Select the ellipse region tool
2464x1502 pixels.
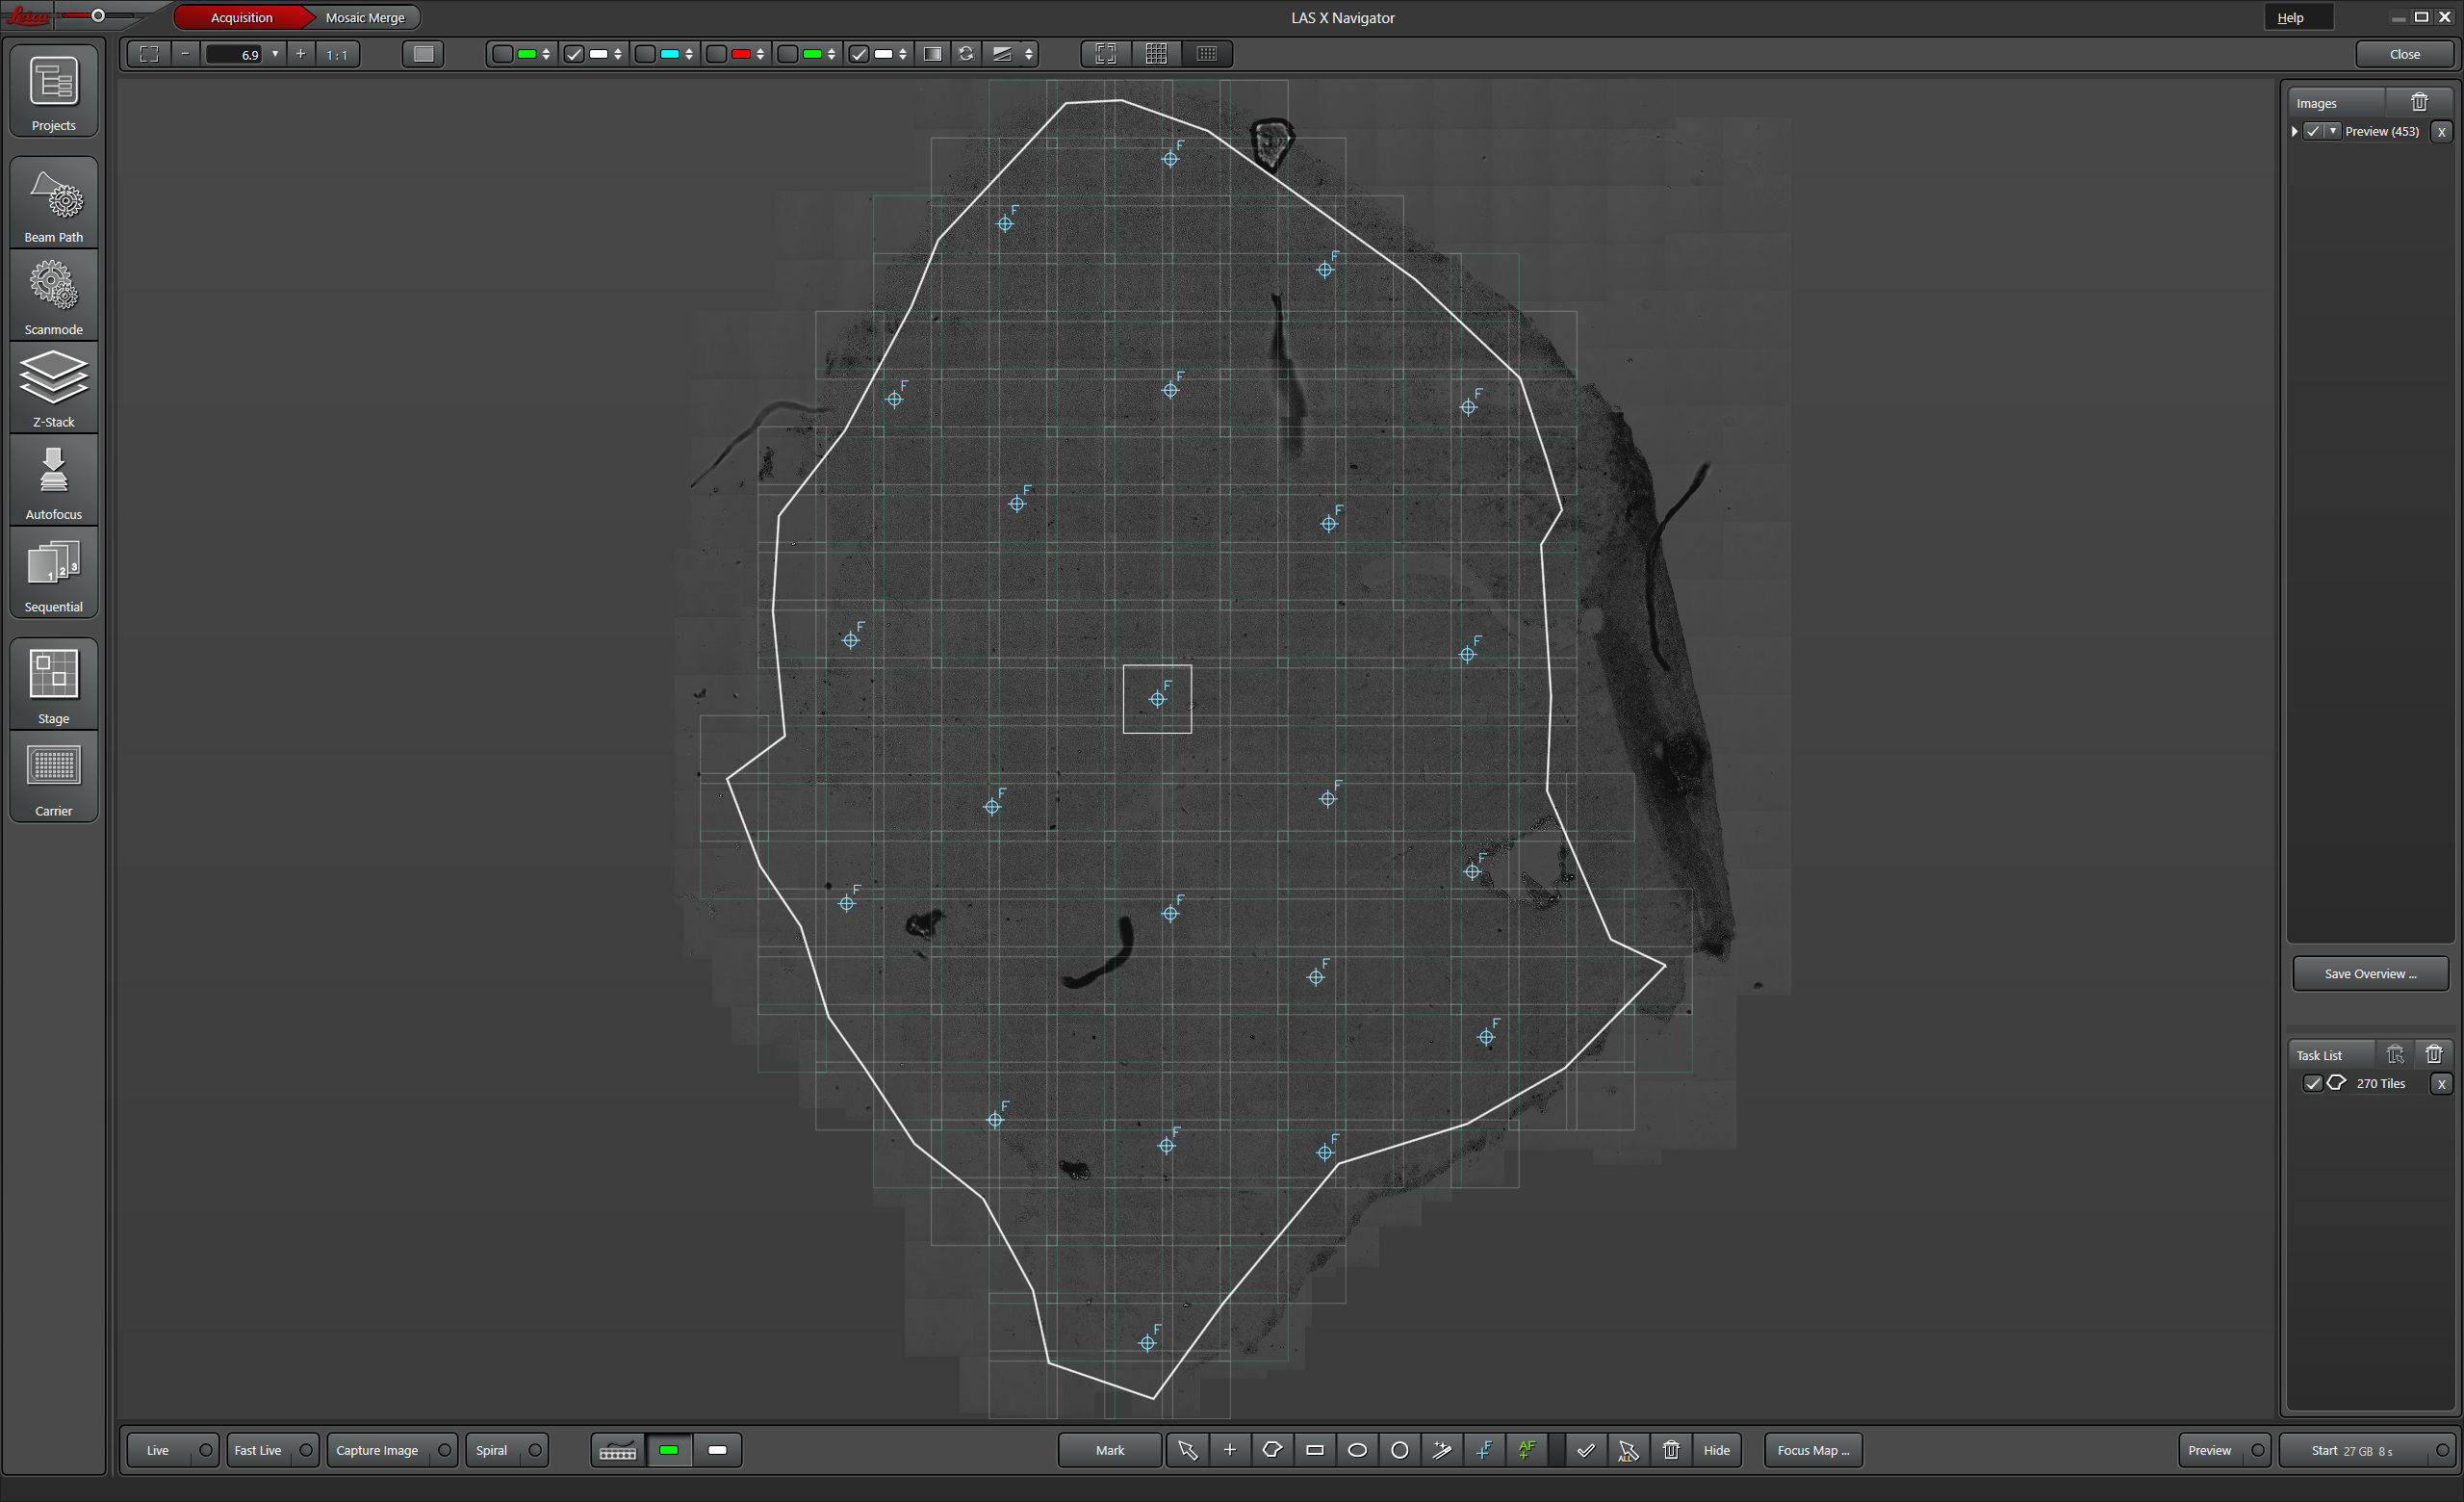point(1357,1450)
